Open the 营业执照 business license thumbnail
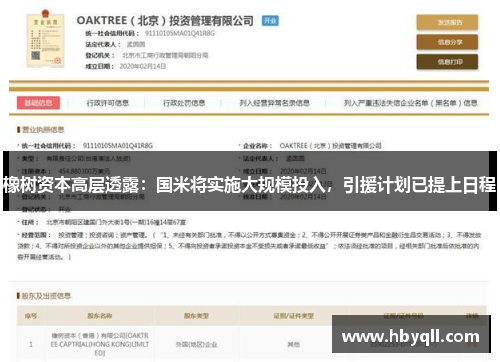 46,39
